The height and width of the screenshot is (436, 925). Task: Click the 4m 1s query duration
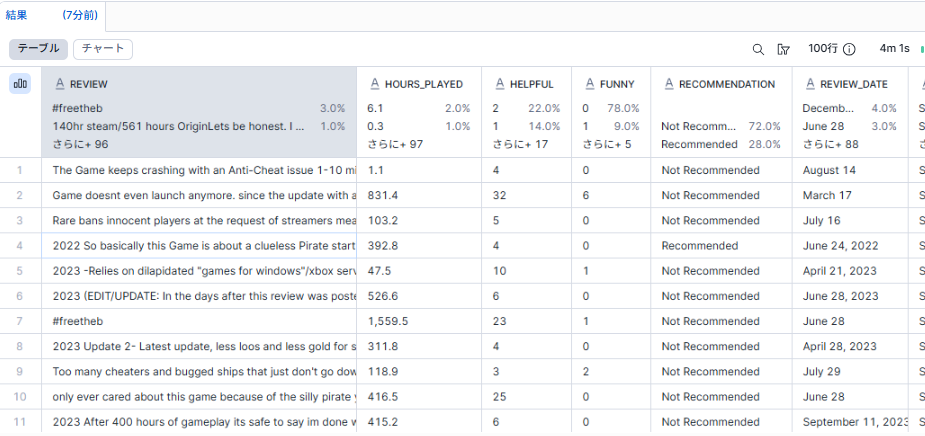[x=894, y=49]
